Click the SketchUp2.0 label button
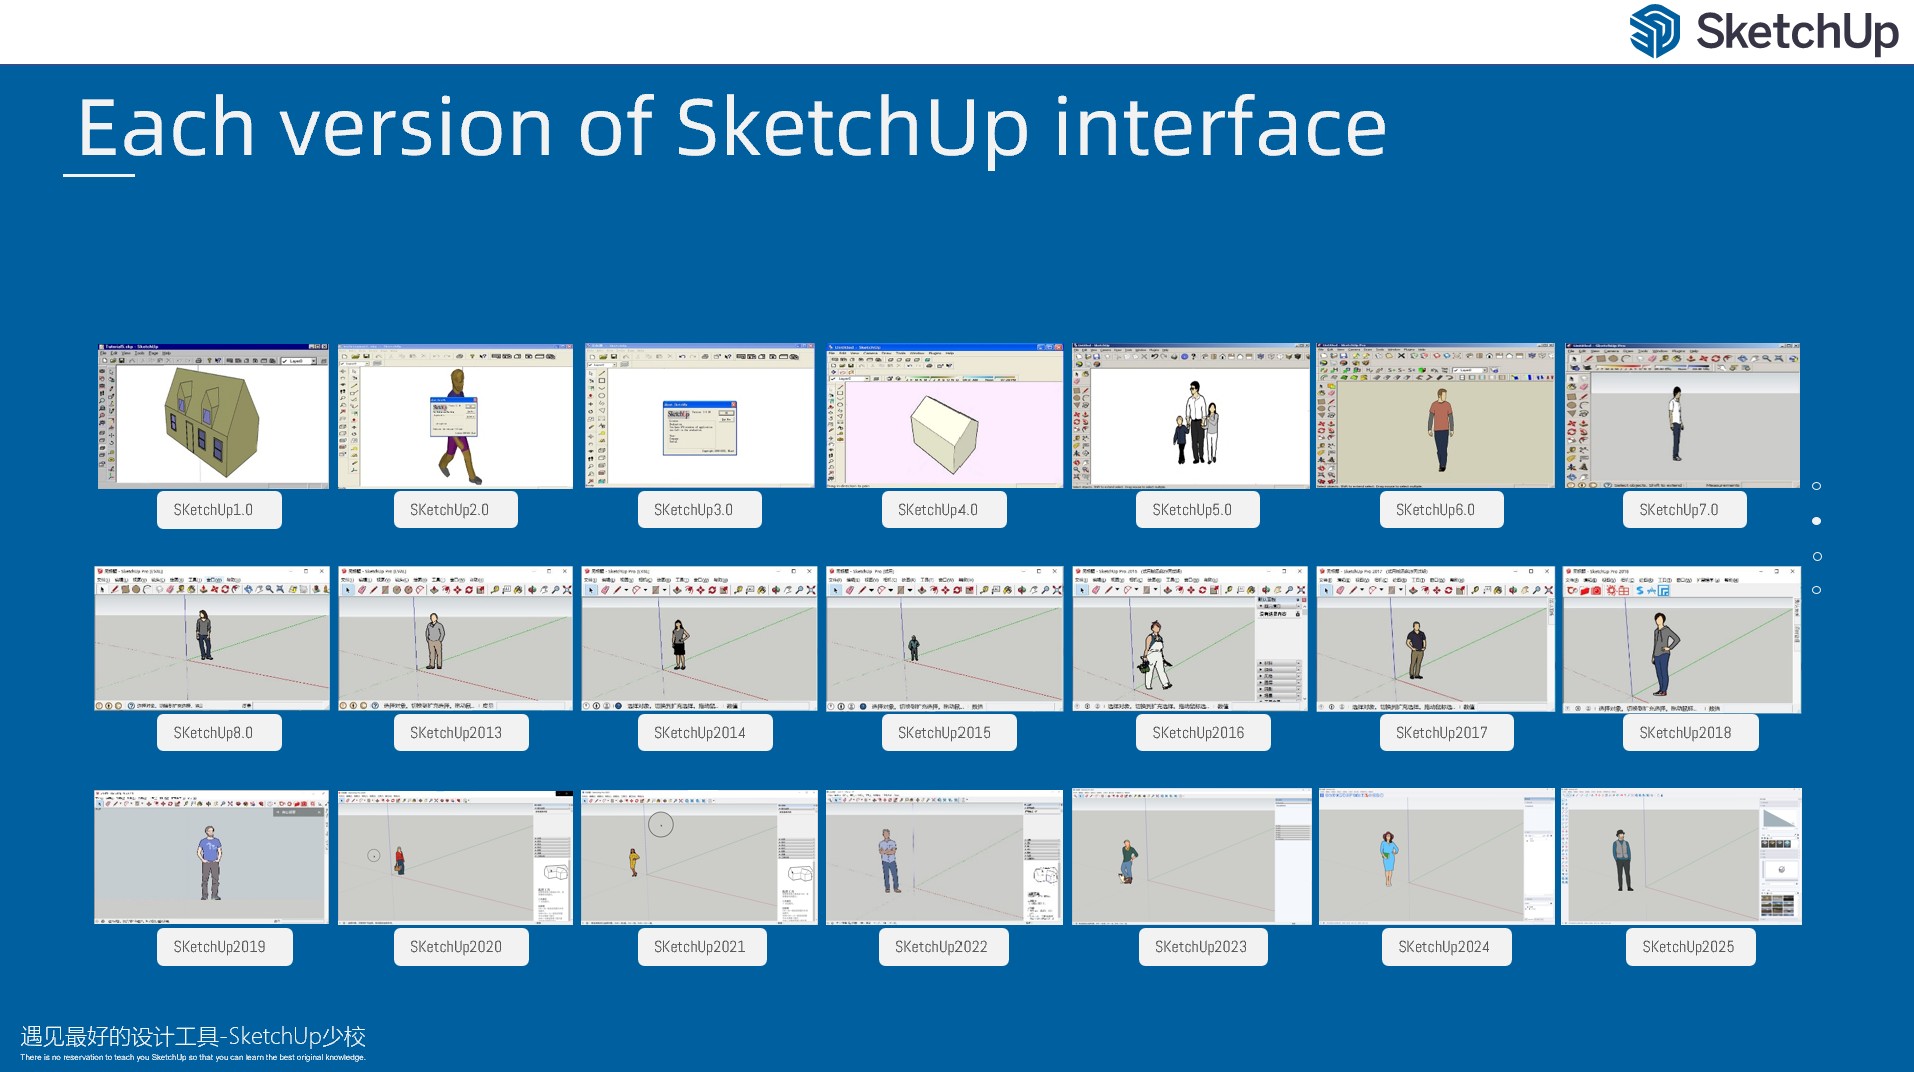Screen dimensions: 1914x1072 pyautogui.click(x=455, y=510)
